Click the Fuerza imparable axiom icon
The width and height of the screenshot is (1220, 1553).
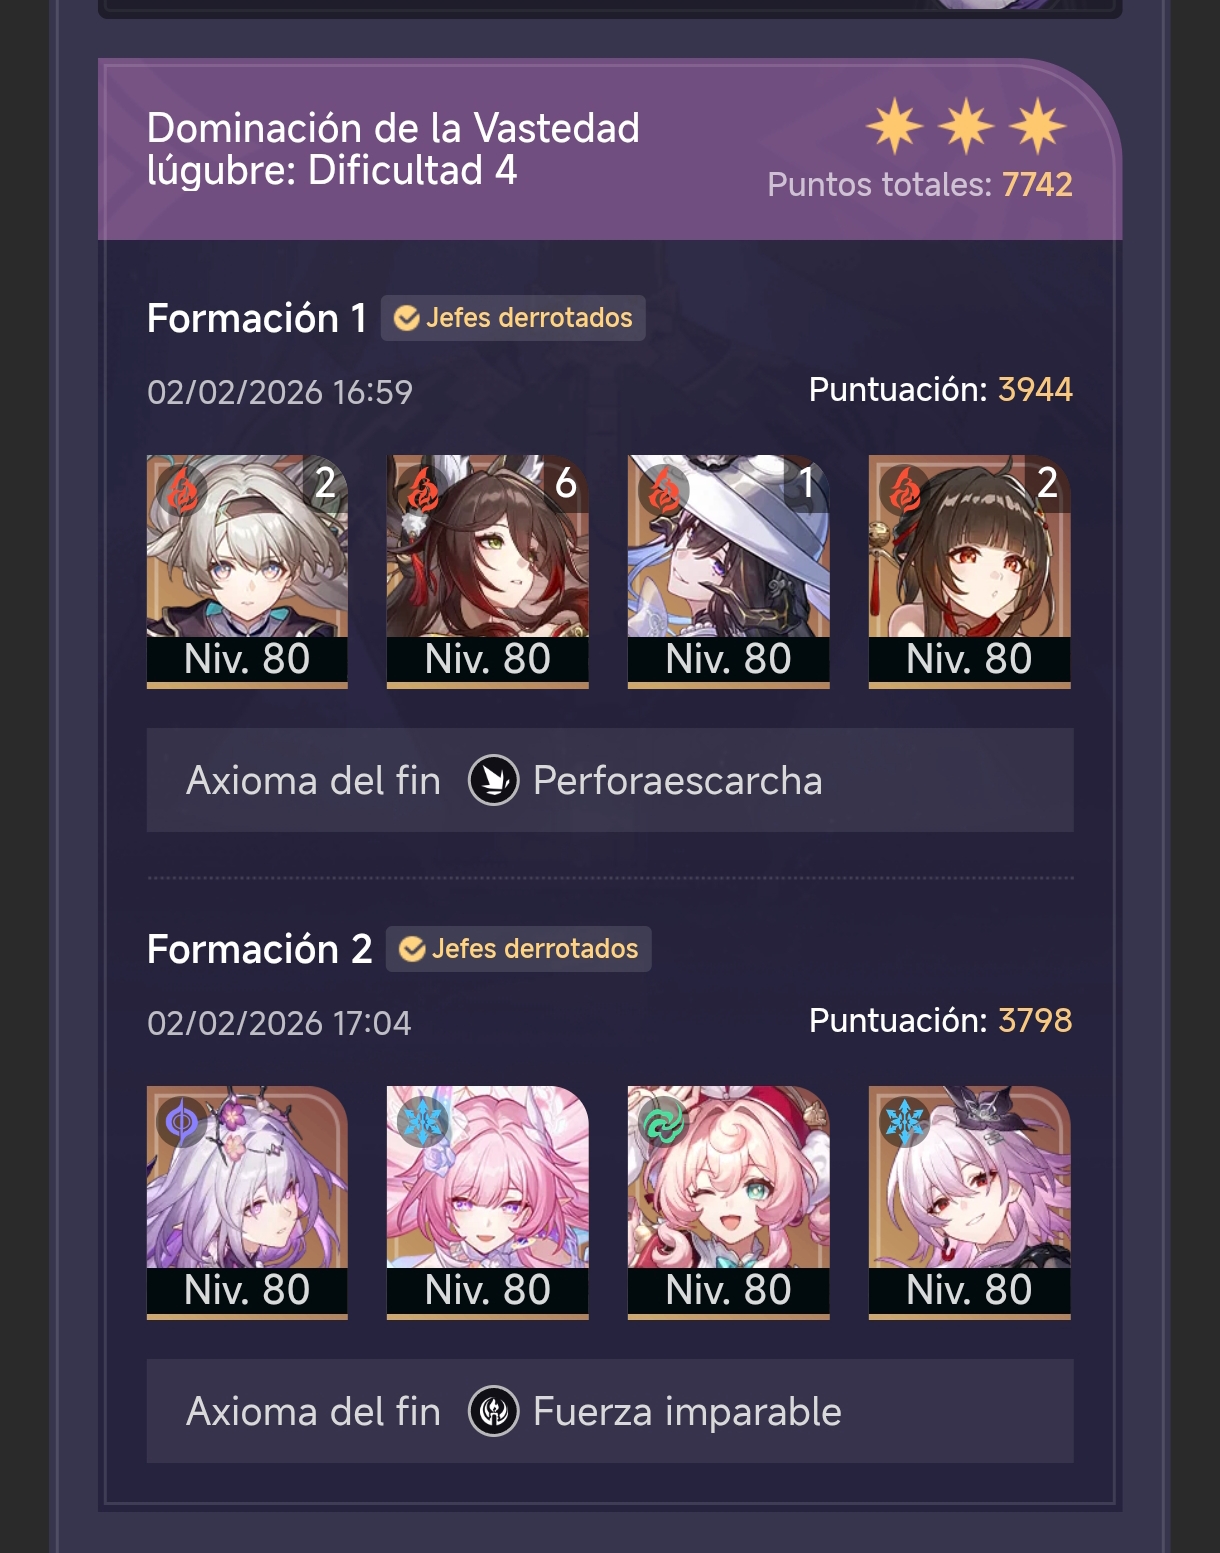tap(494, 1411)
